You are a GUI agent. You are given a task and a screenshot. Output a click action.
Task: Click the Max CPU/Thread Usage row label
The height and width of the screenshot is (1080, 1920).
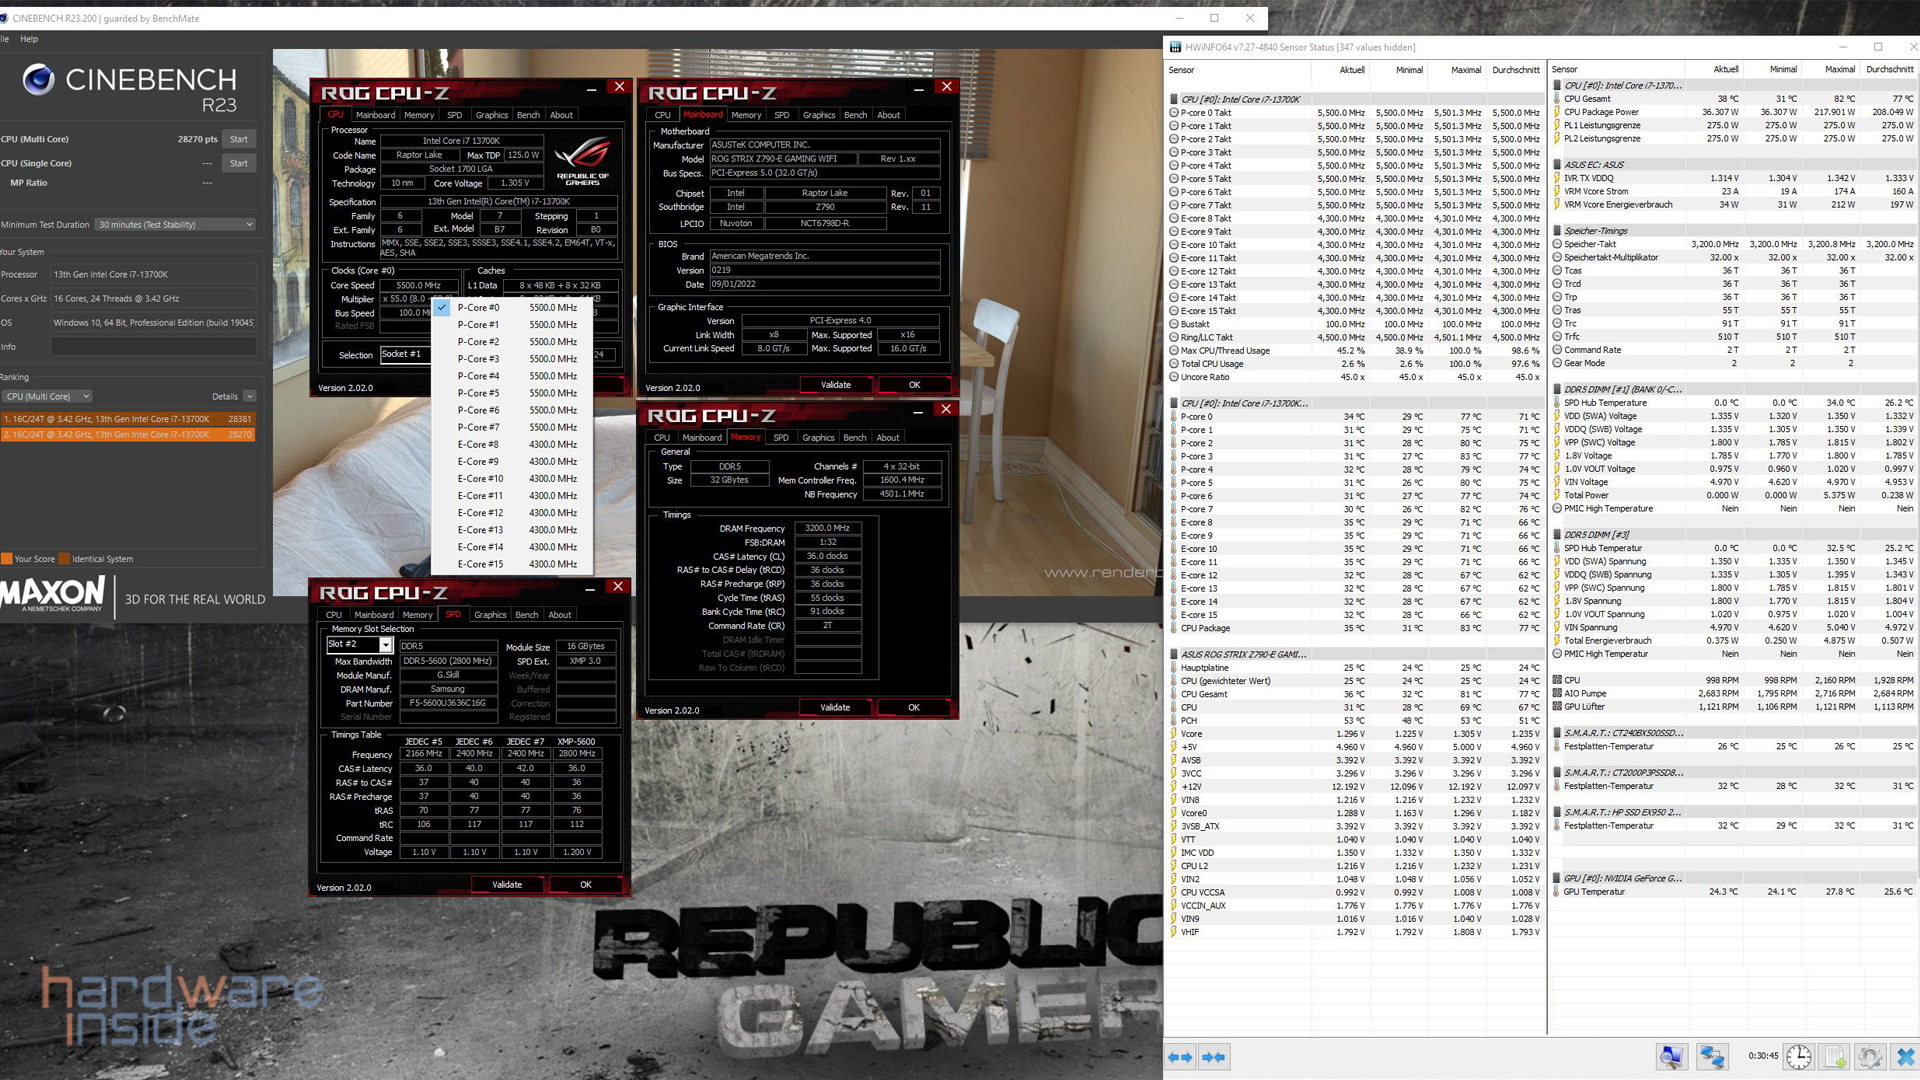[1225, 351]
